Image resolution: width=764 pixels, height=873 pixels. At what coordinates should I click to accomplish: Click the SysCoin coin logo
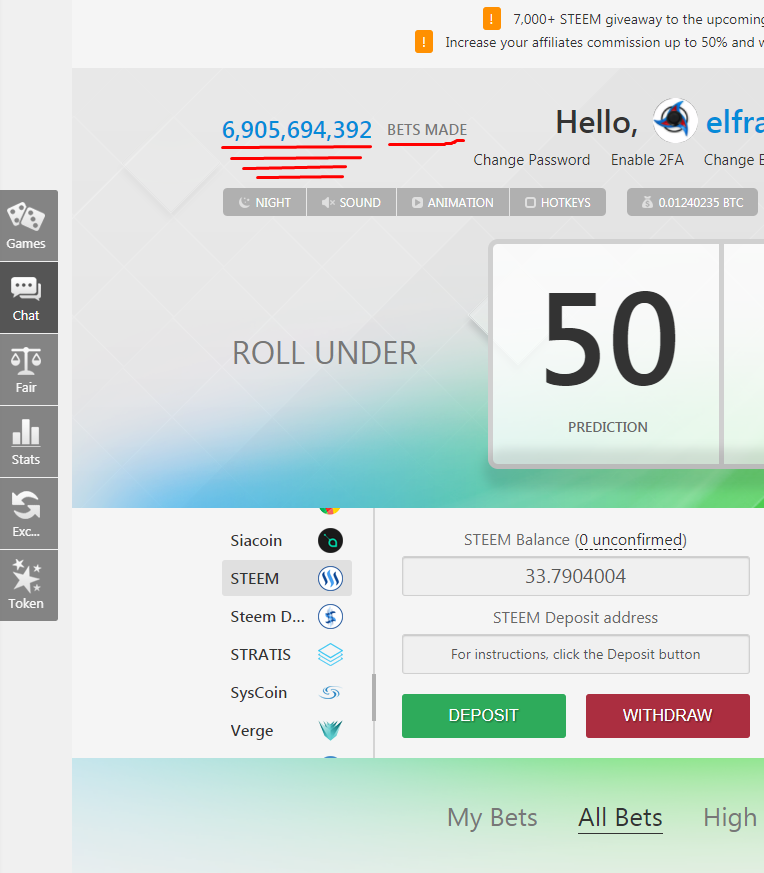tap(330, 693)
